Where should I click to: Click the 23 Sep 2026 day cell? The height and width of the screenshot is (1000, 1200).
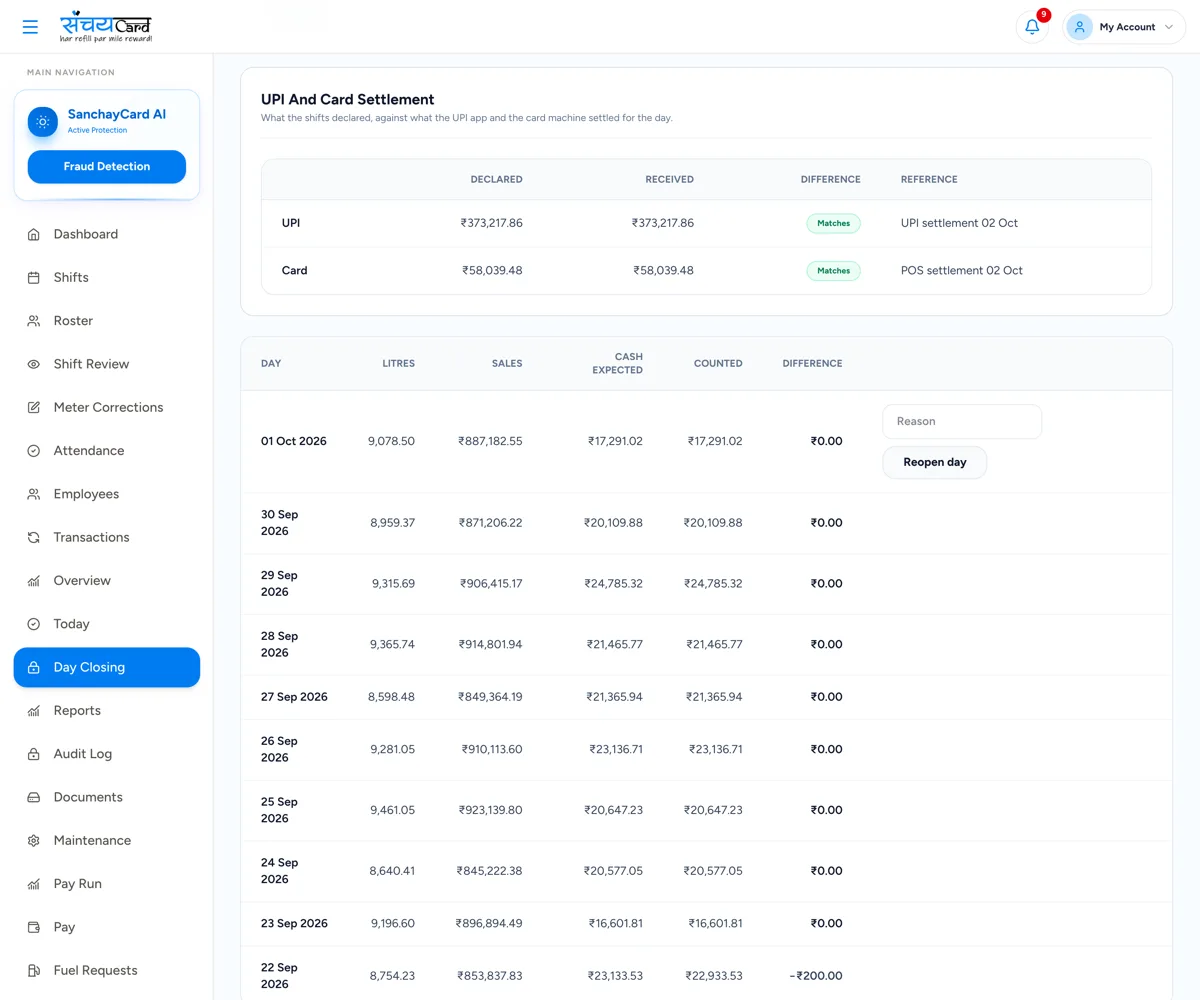[x=294, y=923]
